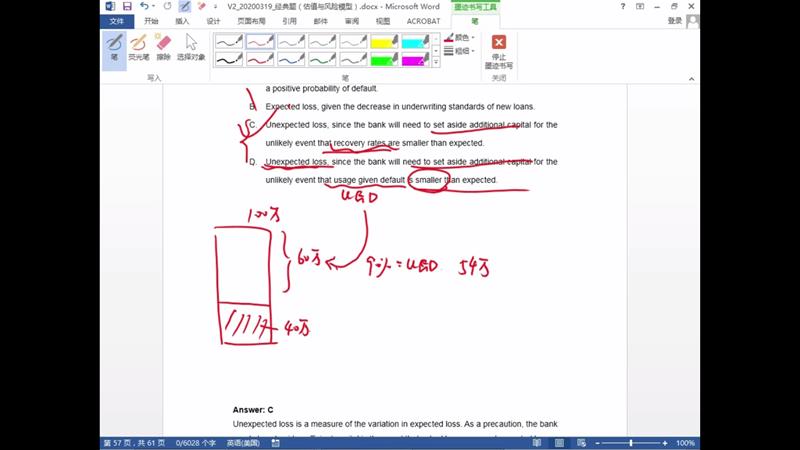
Task: Switch to the Home (开始) tab
Action: tap(151, 21)
